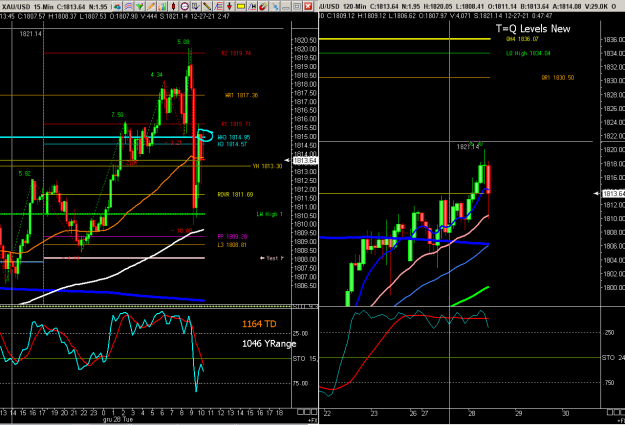Viewport: 625px width, 425px height.
Task: Click the Test label on 15-Min chart
Action: (x=271, y=258)
